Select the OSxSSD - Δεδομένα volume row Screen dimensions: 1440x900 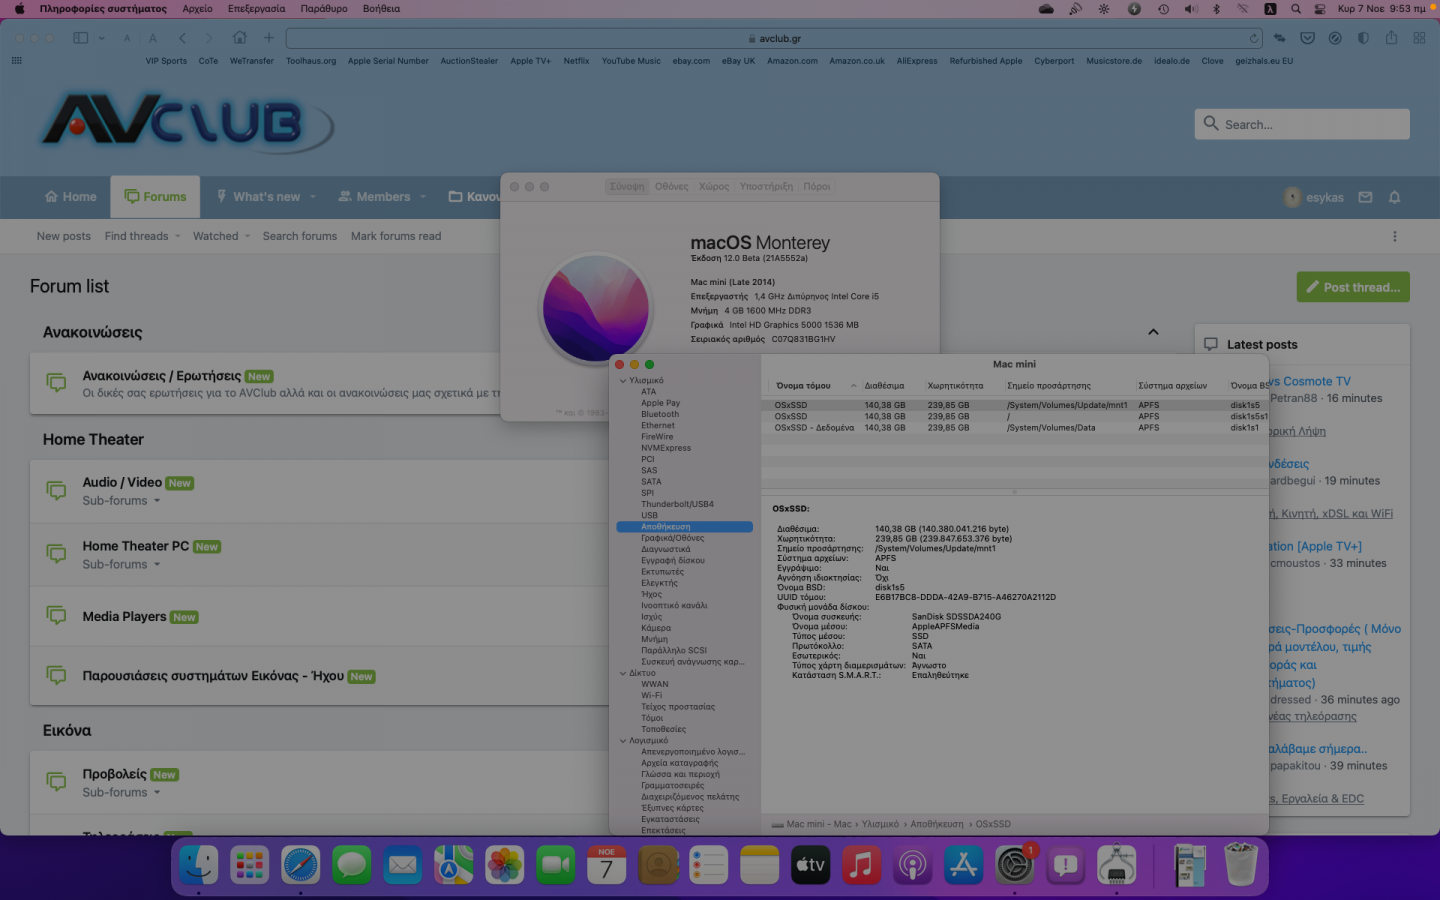click(x=1015, y=428)
